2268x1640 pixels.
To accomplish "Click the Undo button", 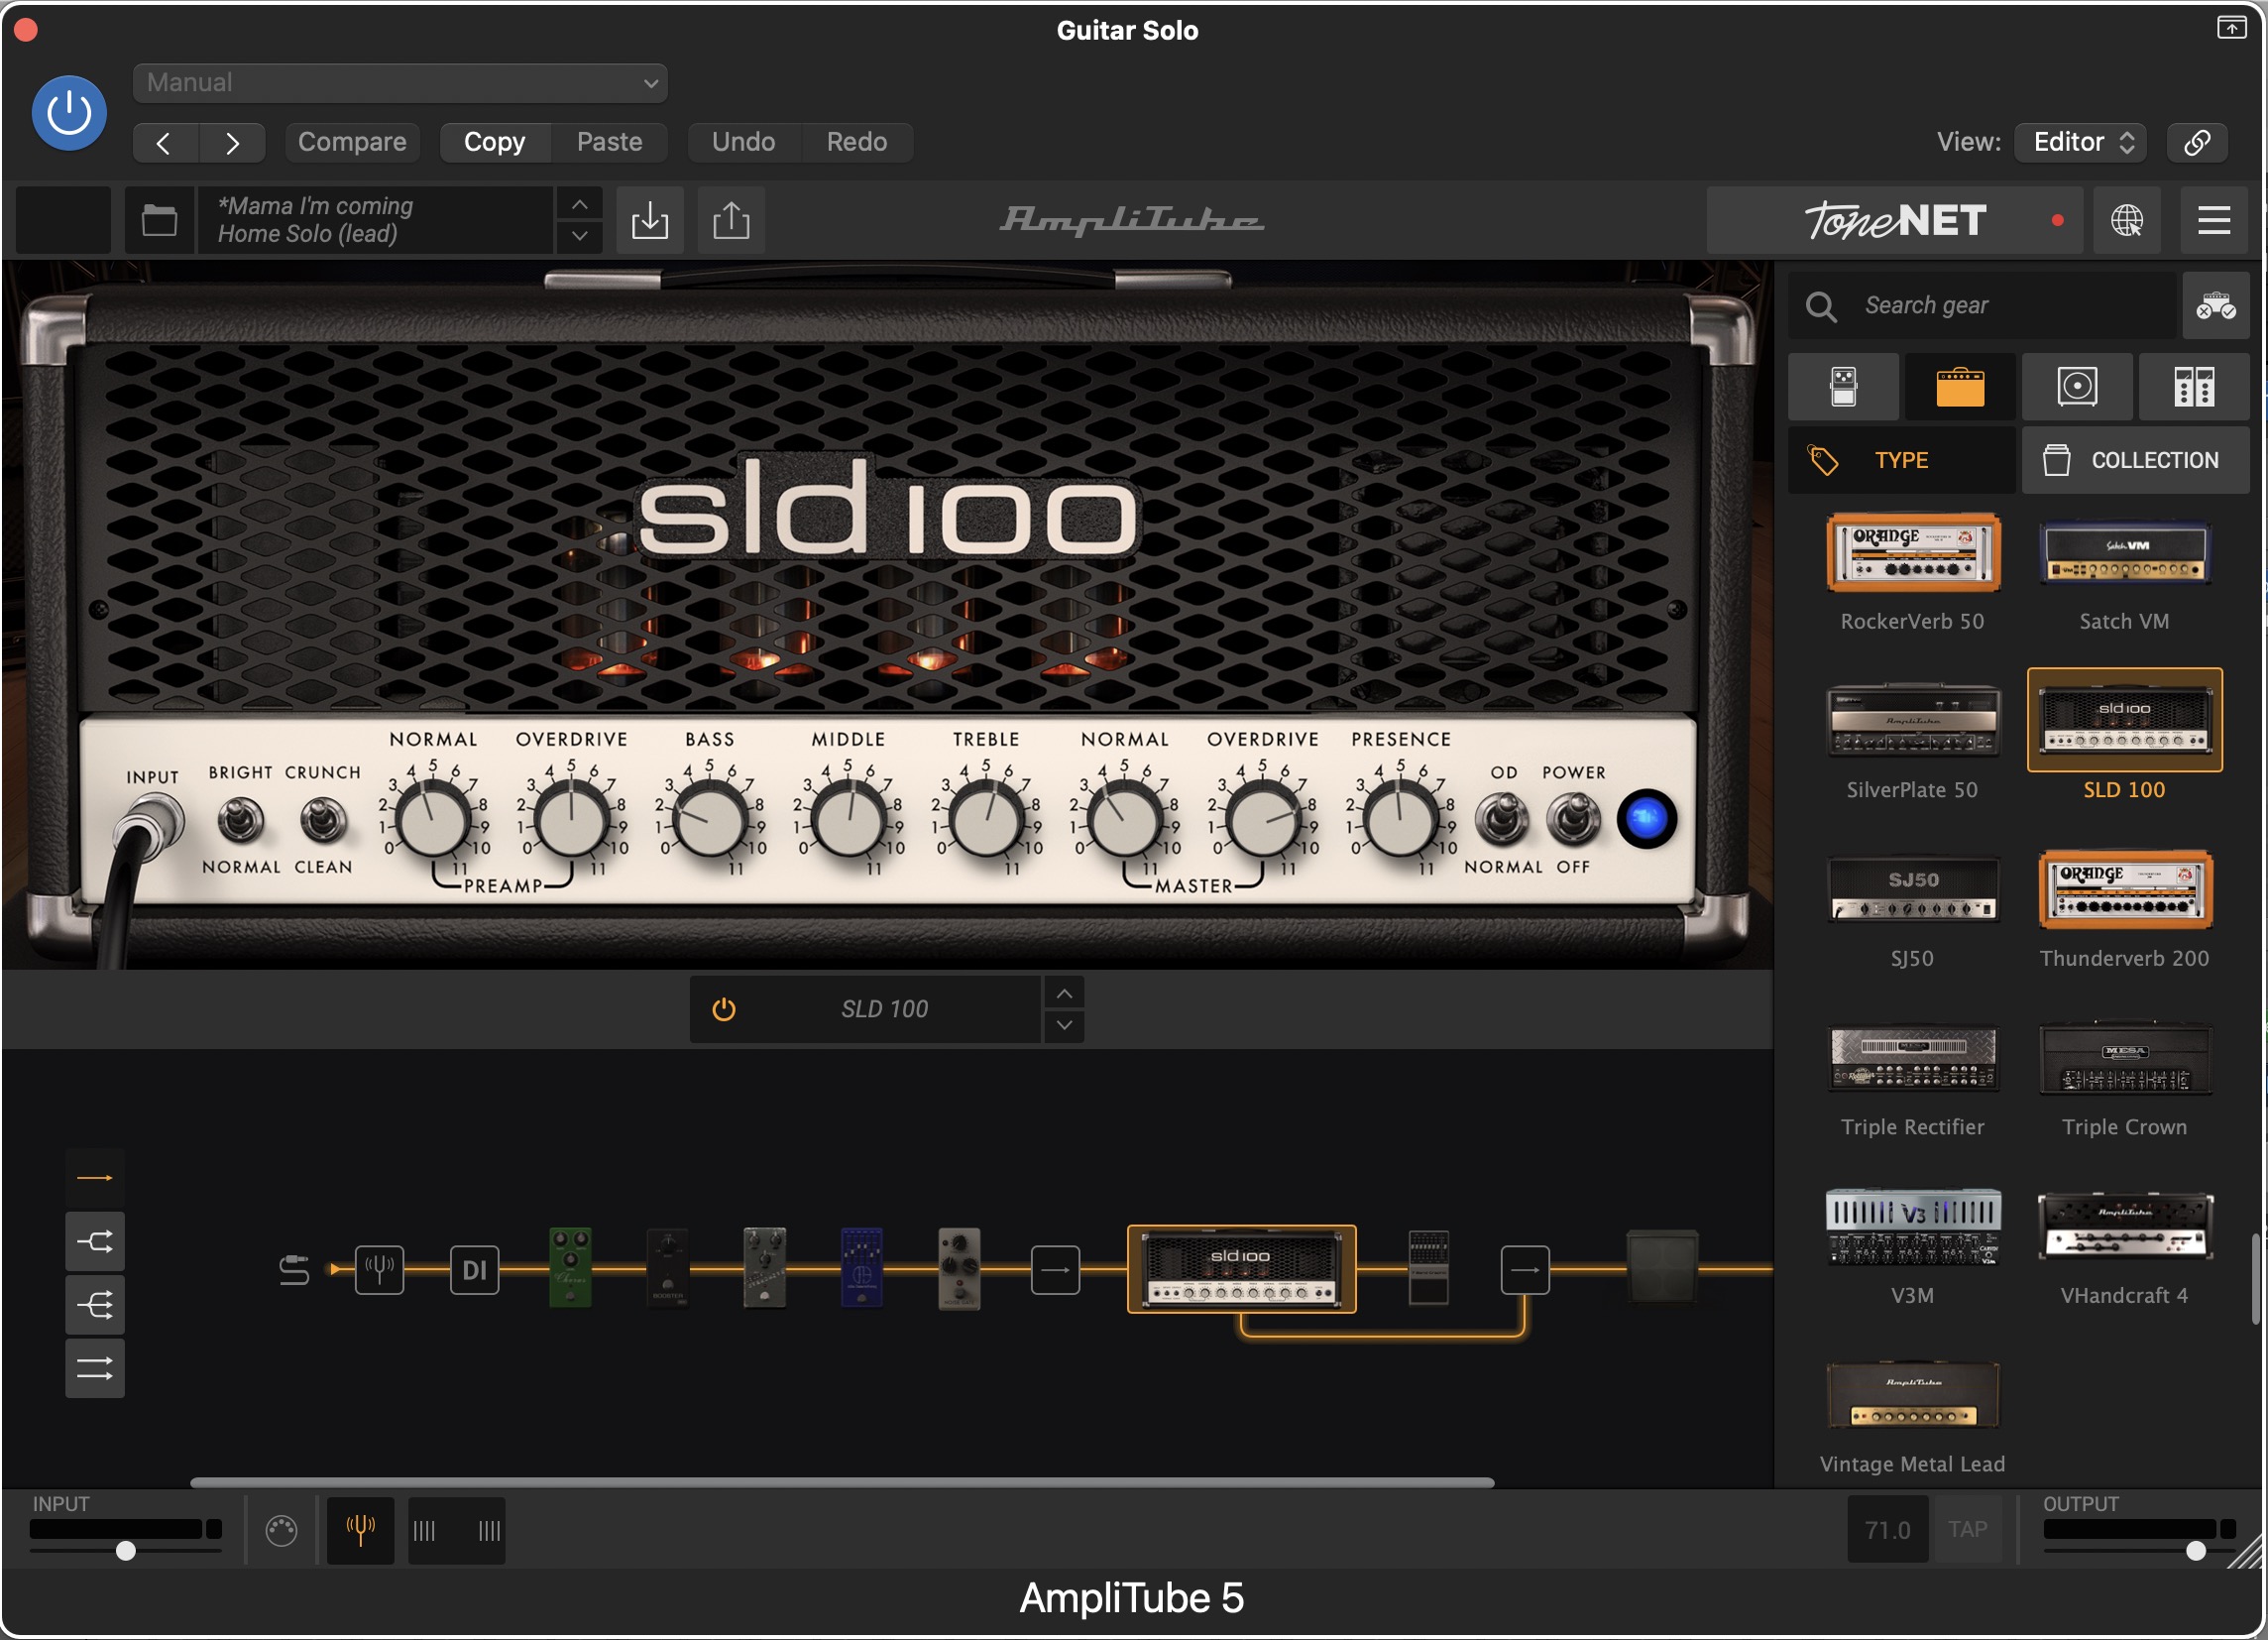I will [743, 142].
